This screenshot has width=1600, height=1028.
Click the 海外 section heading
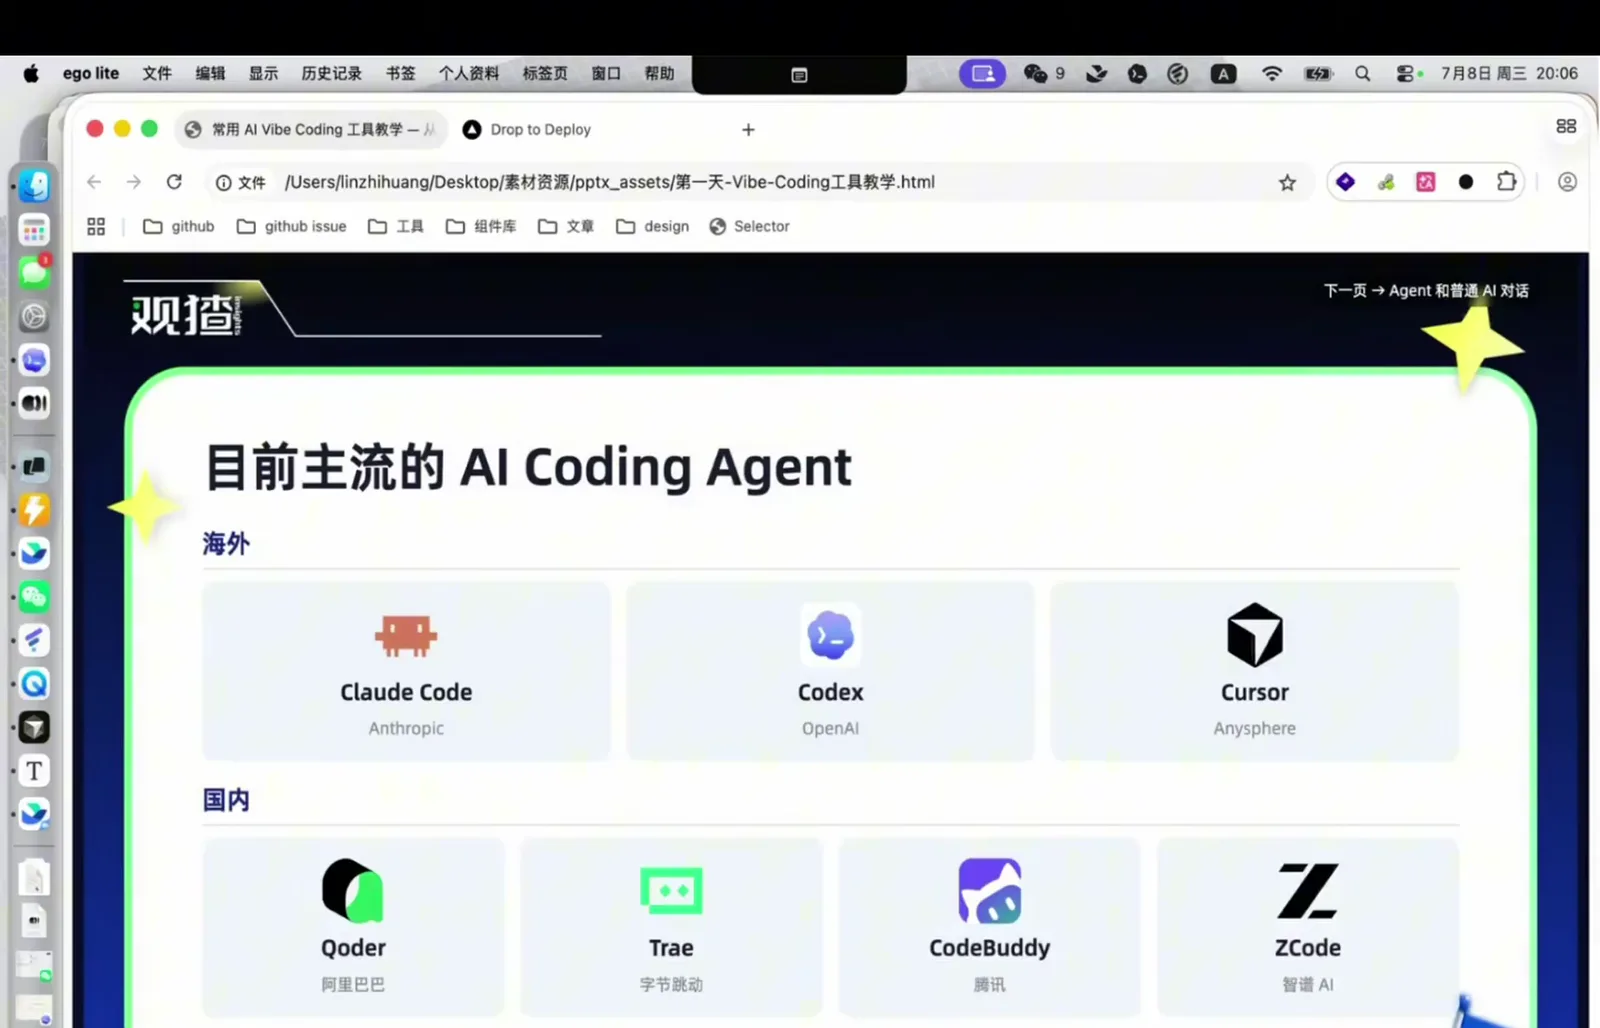(226, 544)
